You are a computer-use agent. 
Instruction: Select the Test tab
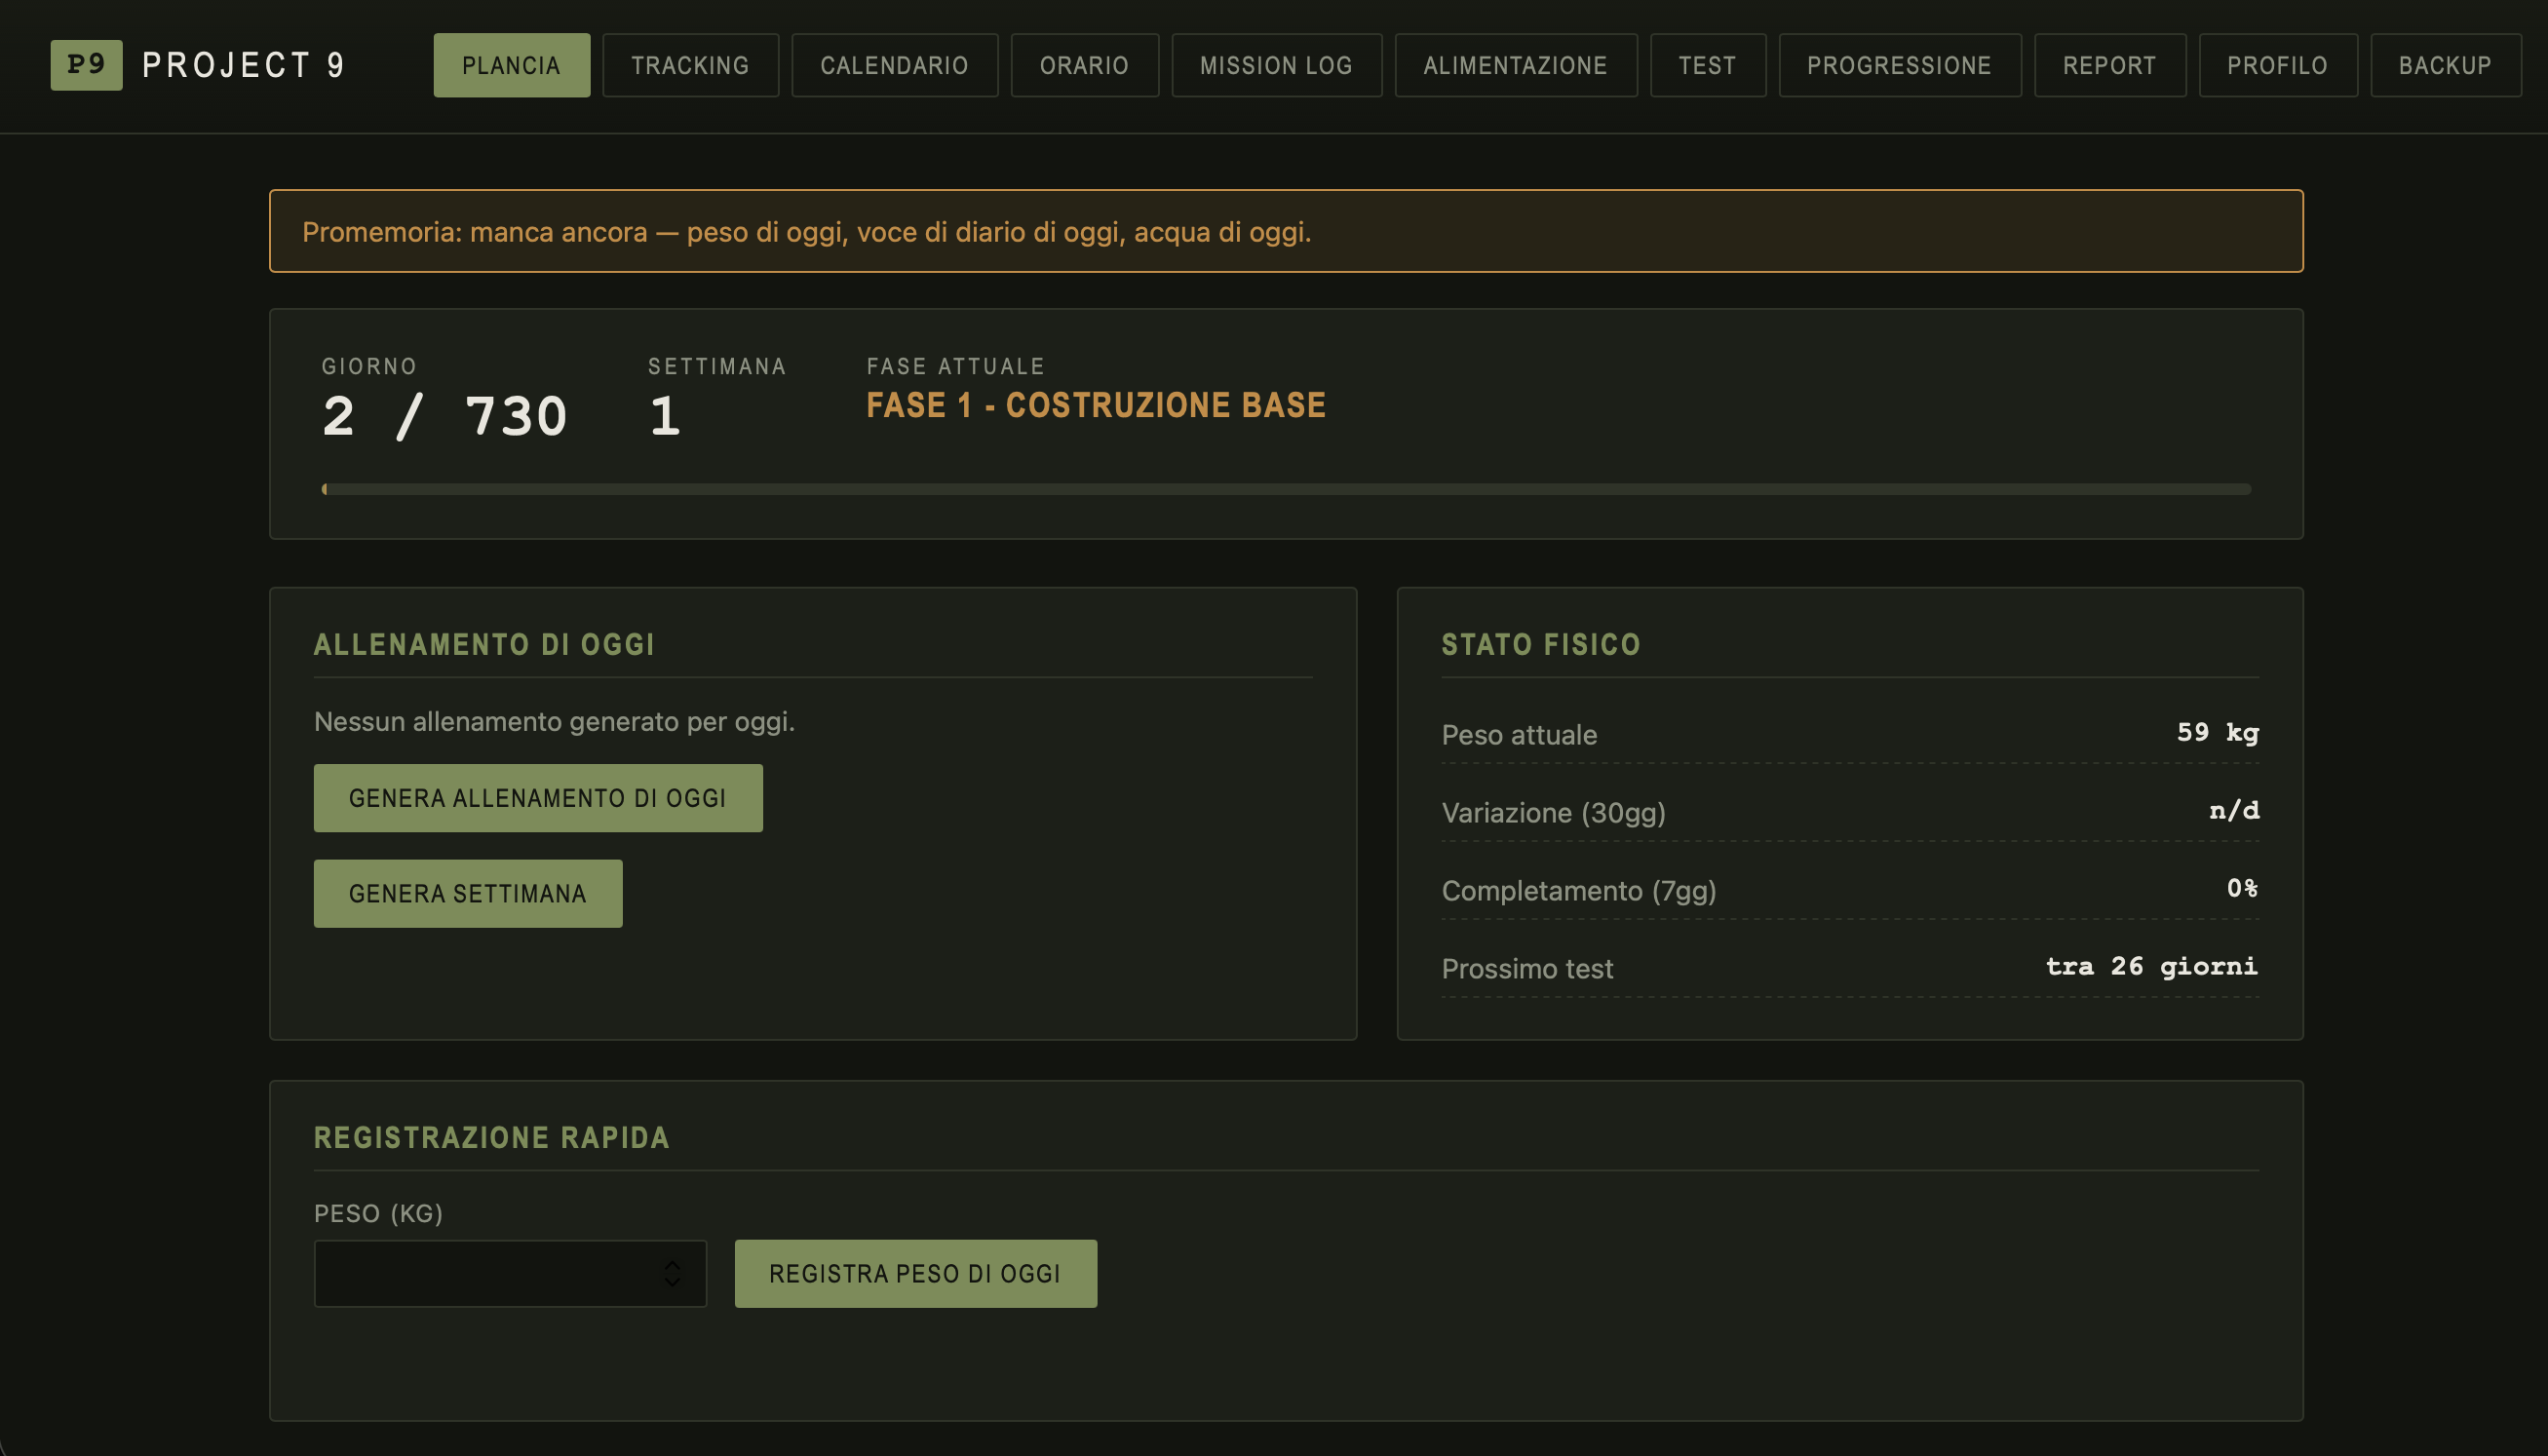tap(1707, 65)
